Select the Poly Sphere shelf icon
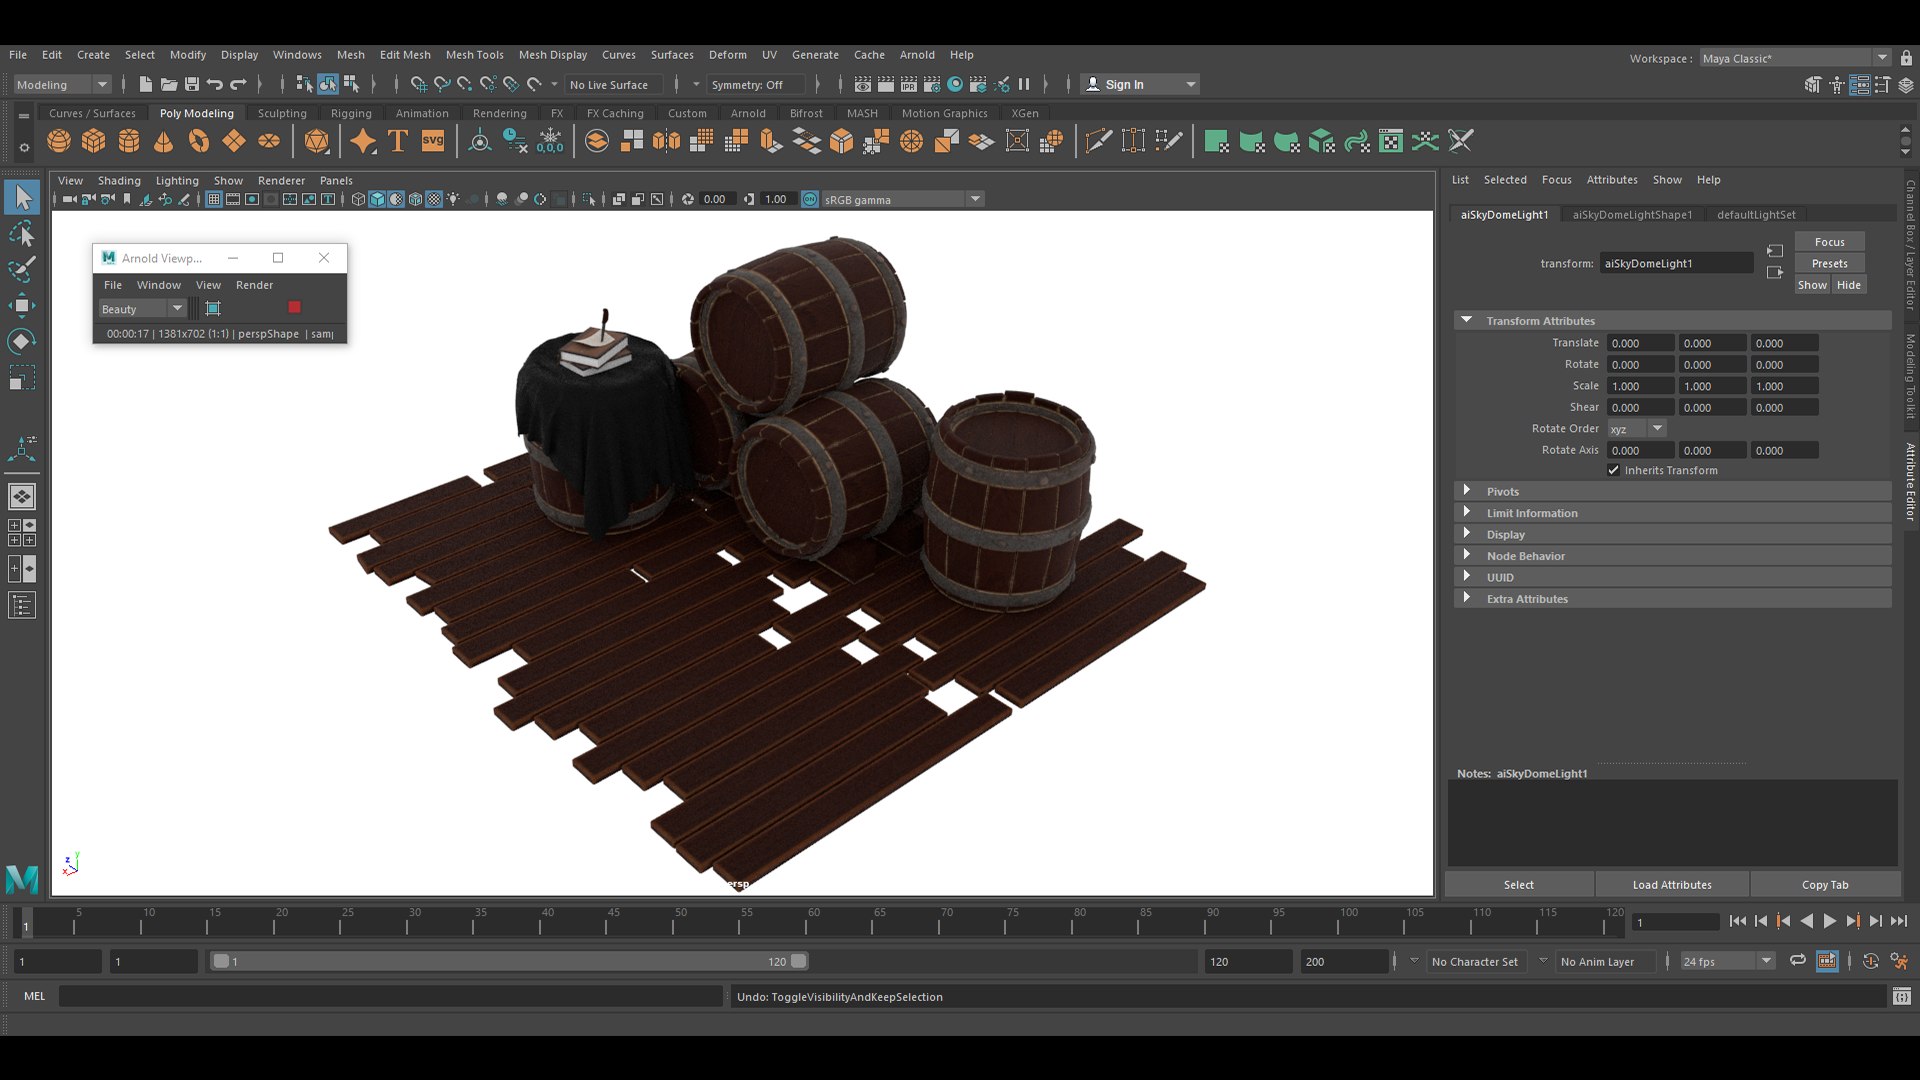This screenshot has height=1080, width=1920. click(x=59, y=141)
